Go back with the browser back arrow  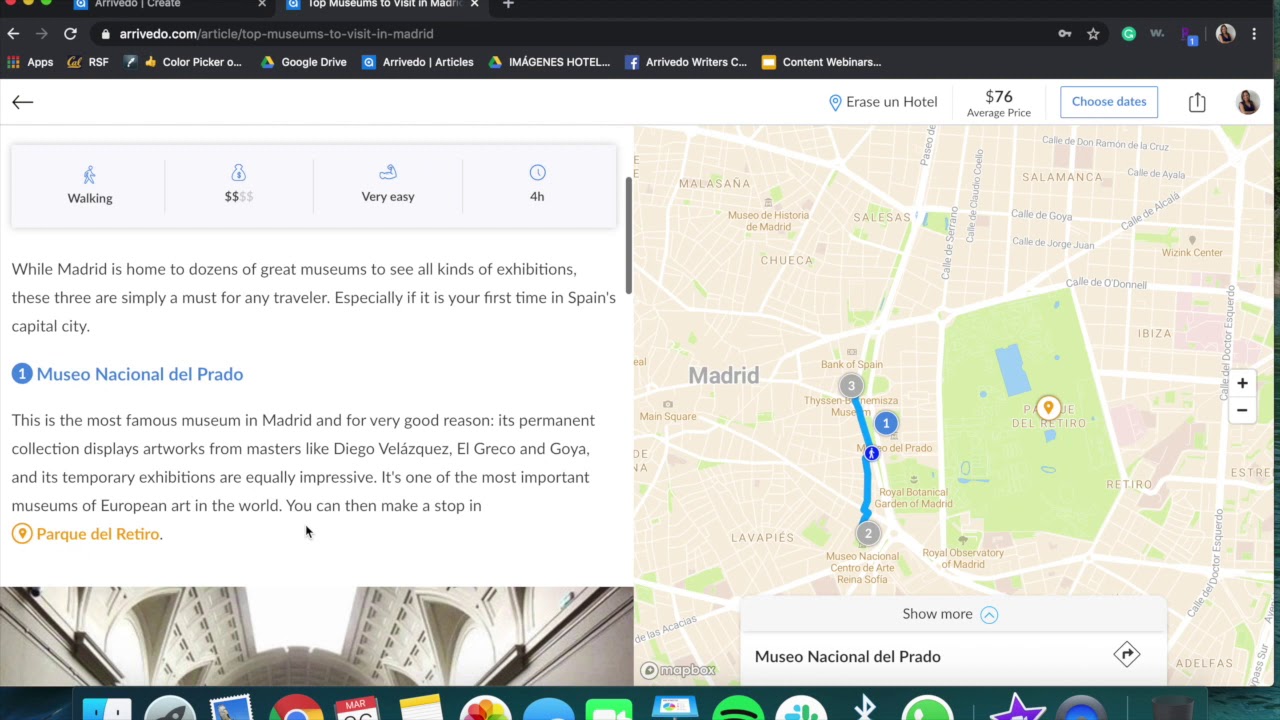pos(13,33)
